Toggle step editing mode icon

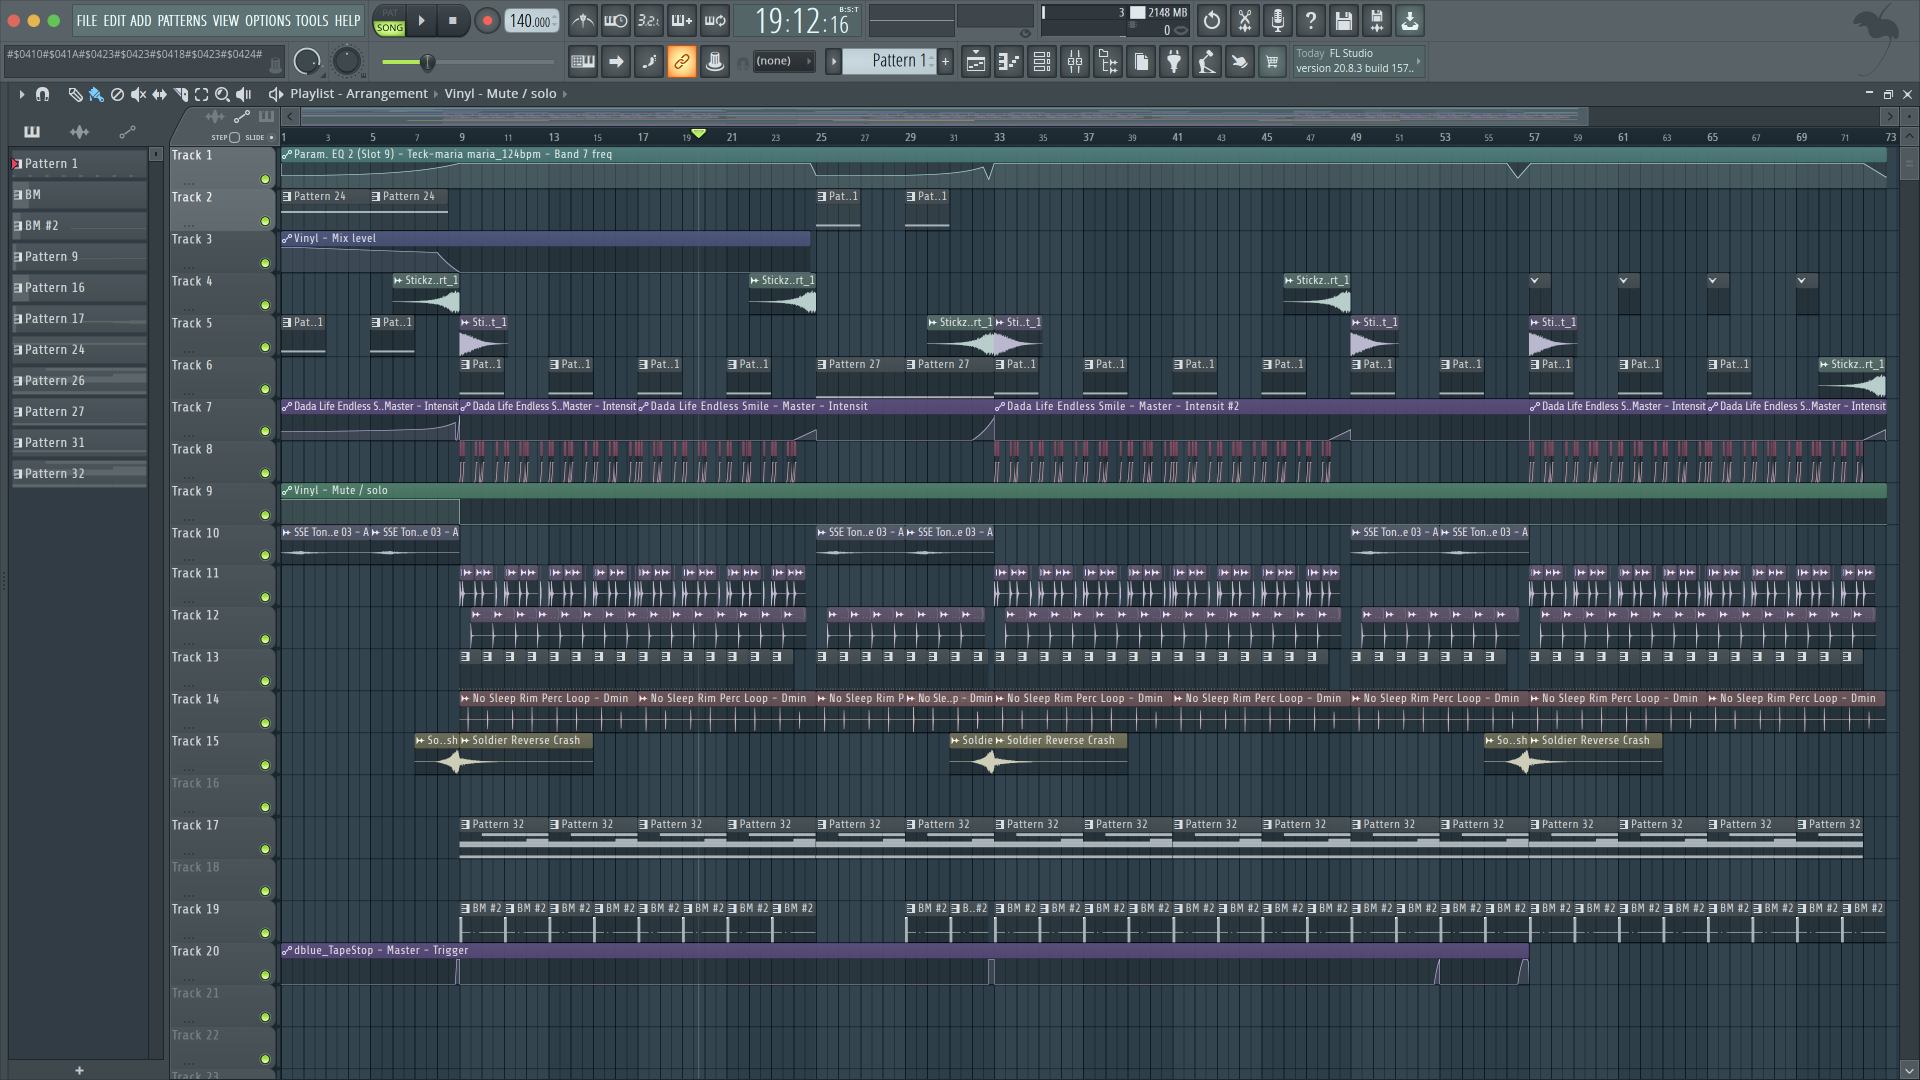pyautogui.click(x=649, y=62)
